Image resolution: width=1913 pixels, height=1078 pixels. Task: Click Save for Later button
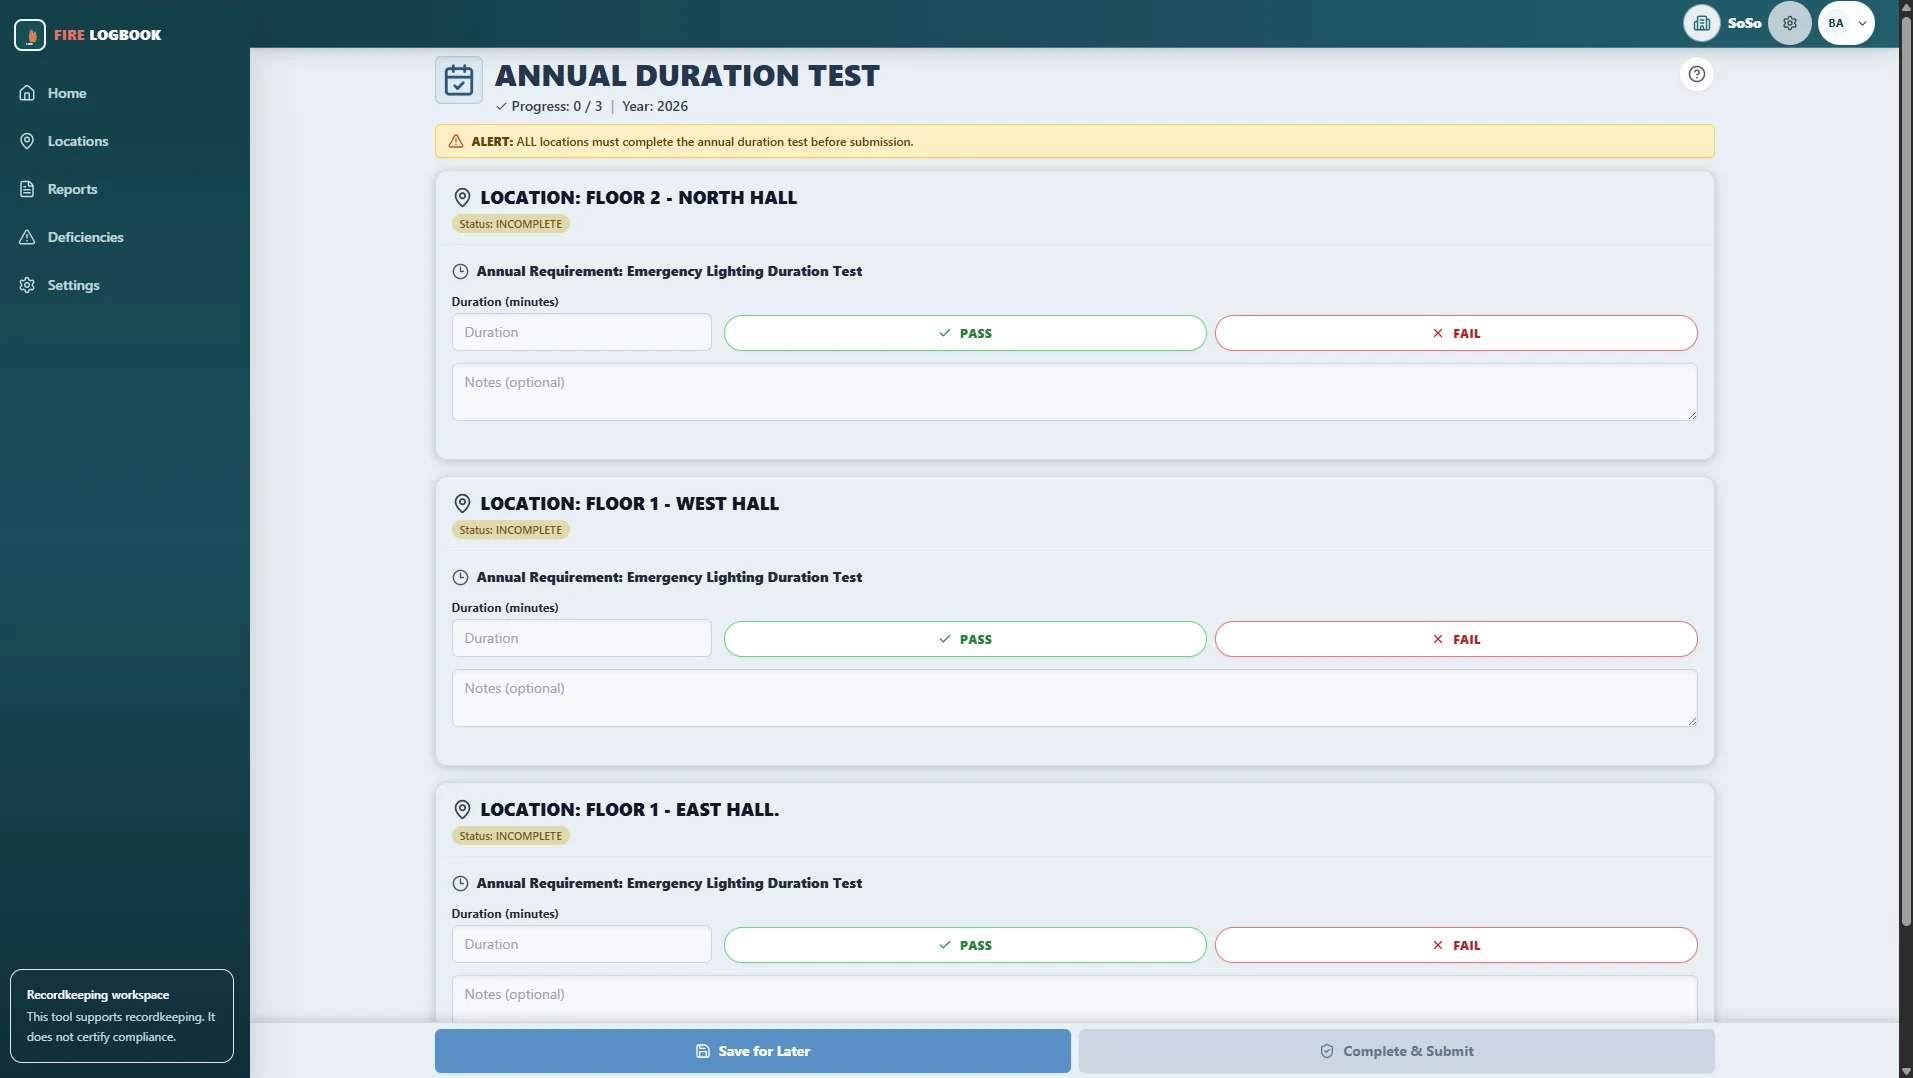752,1051
